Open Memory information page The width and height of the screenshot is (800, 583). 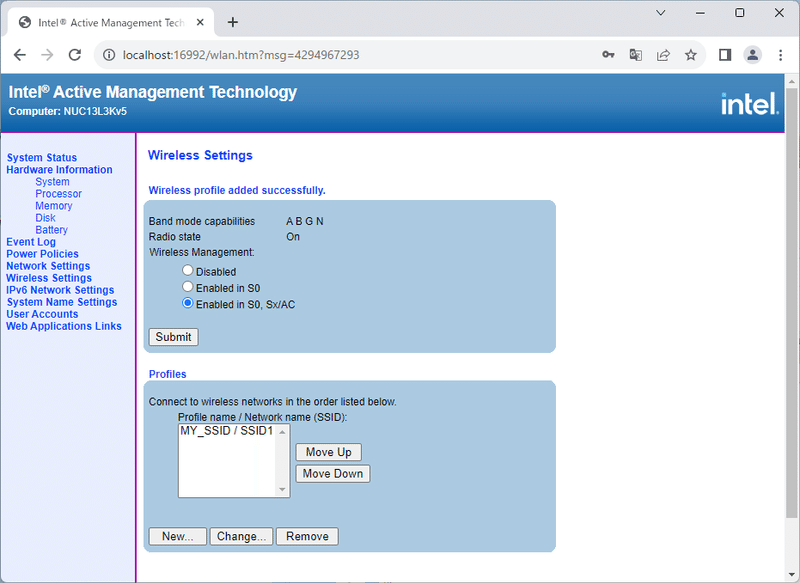point(54,206)
